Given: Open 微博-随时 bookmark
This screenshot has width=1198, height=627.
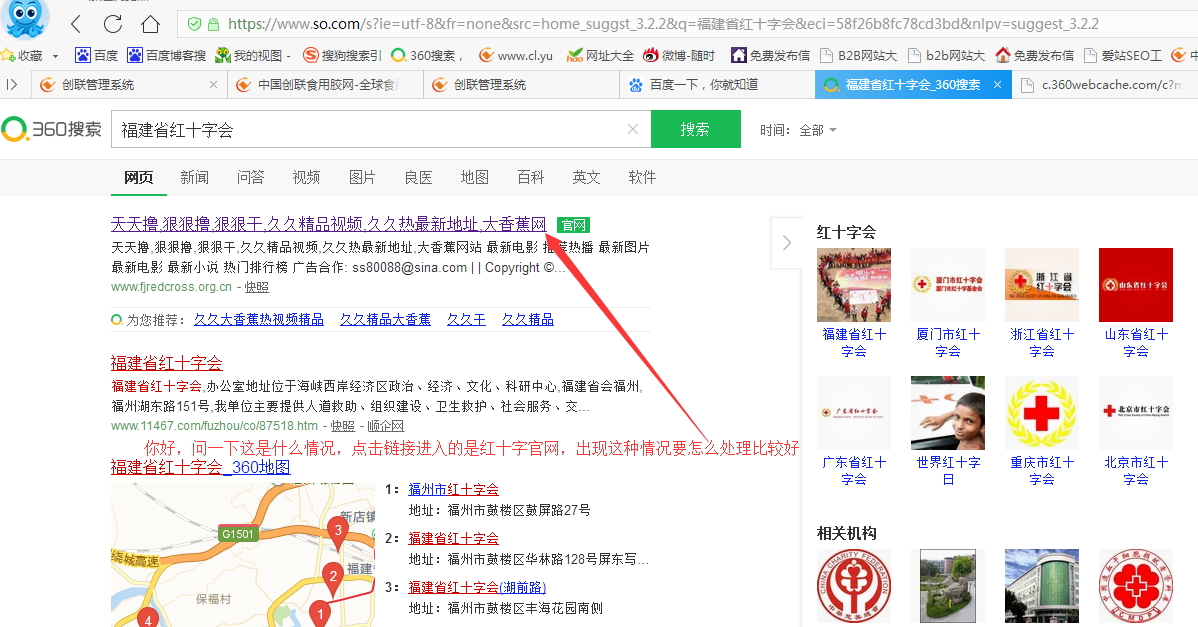Looking at the screenshot, I should [x=679, y=55].
